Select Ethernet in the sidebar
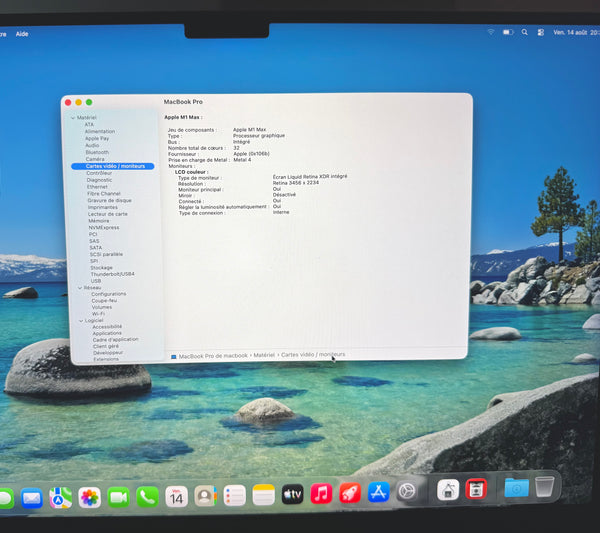Screen dimensions: 600x533 97,187
